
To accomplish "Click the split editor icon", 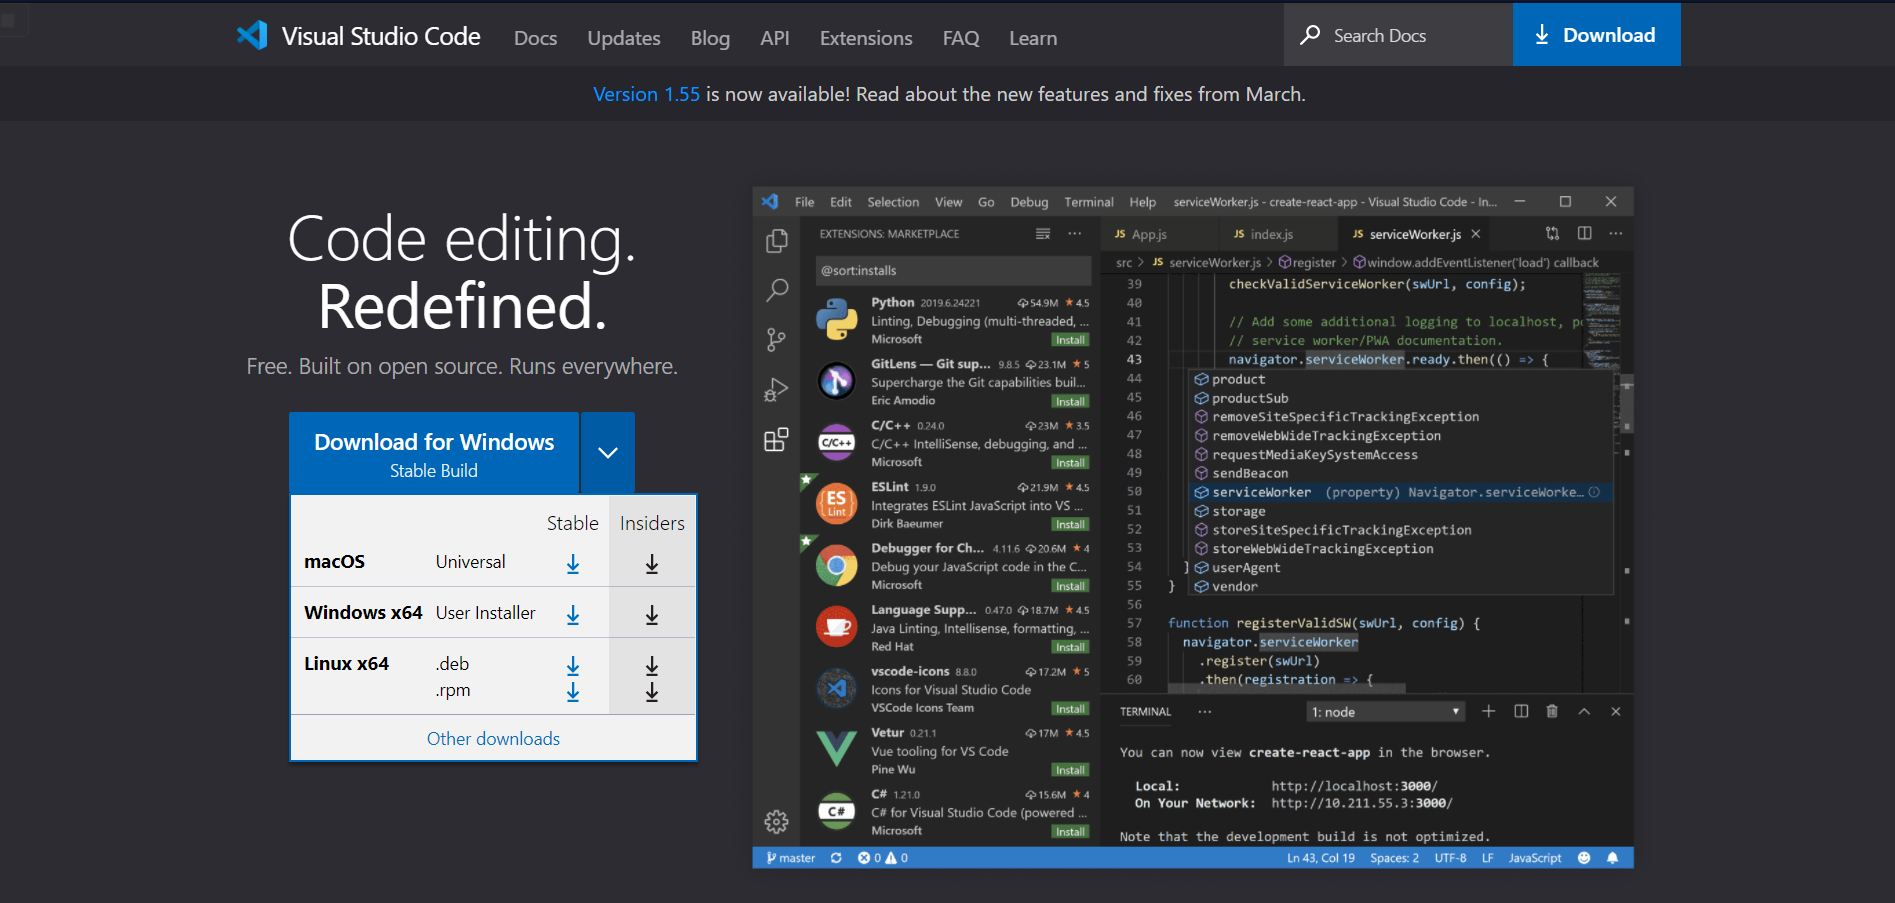I will (1585, 233).
